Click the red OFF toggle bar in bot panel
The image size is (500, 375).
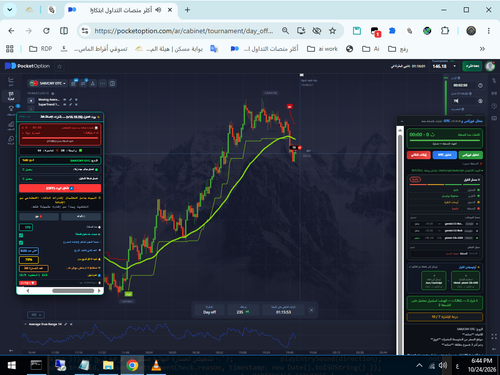pyautogui.click(x=60, y=188)
